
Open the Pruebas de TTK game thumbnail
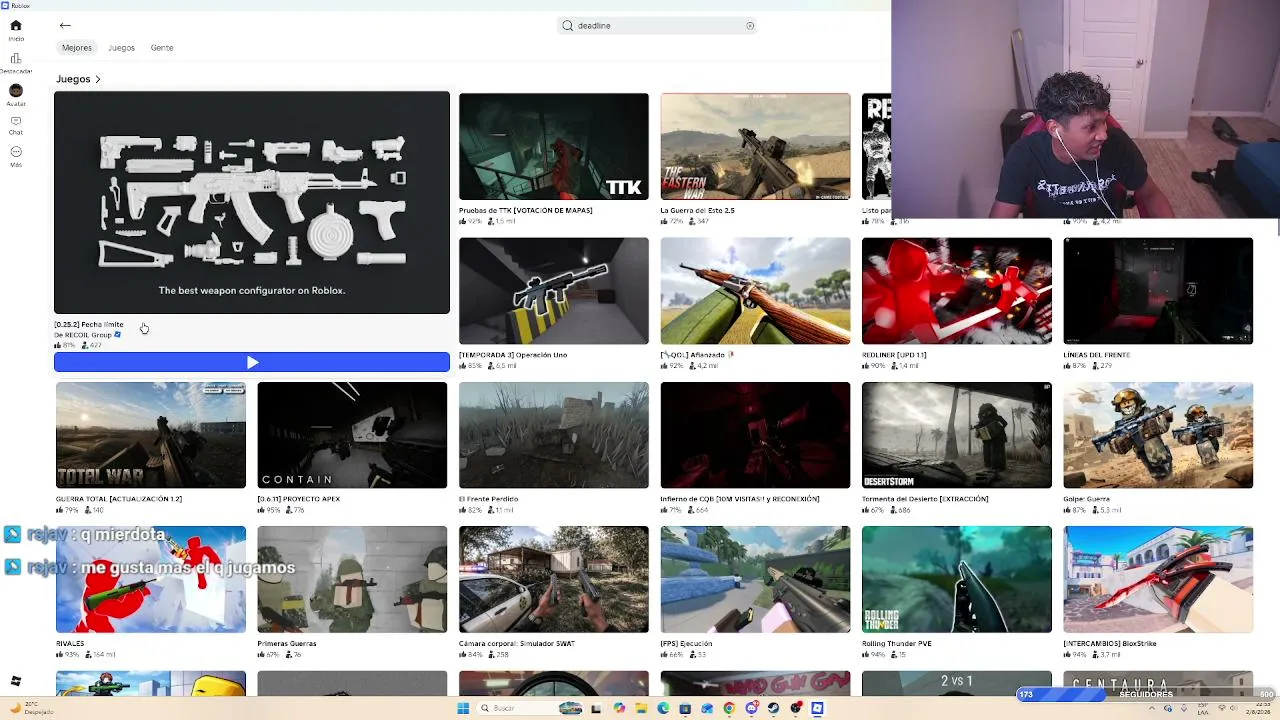[554, 147]
